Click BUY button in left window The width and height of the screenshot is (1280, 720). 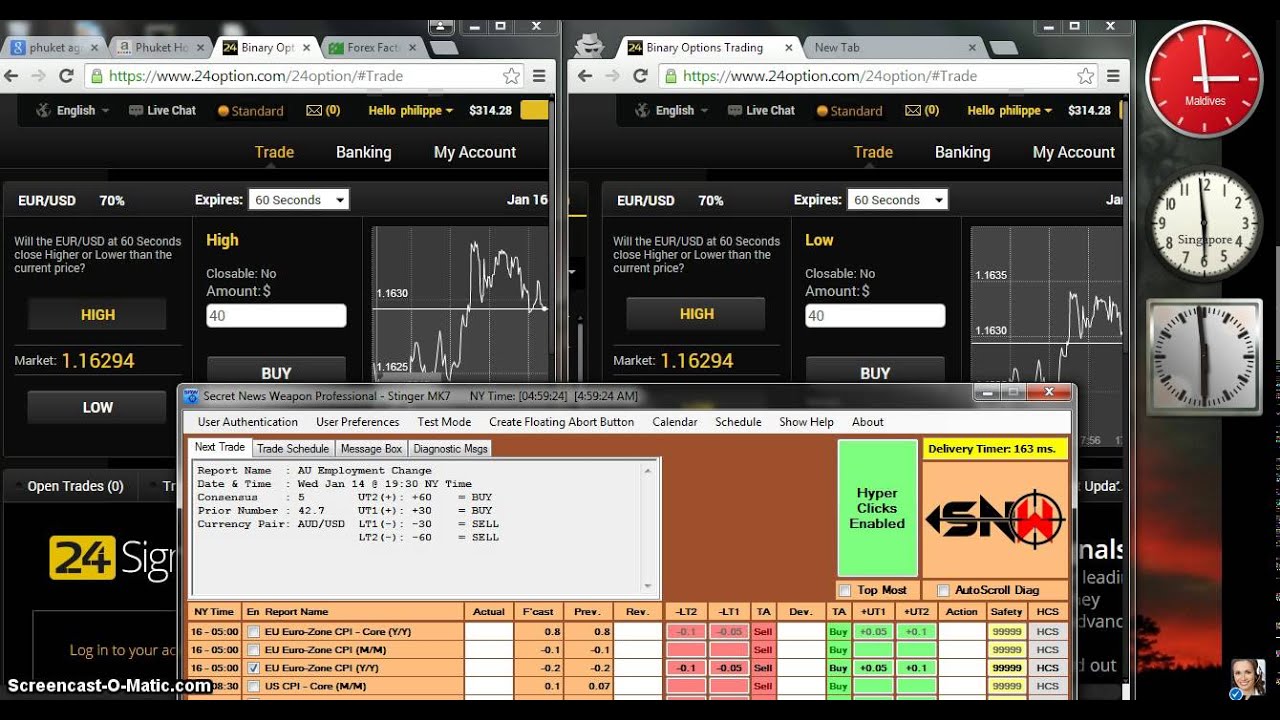(276, 372)
